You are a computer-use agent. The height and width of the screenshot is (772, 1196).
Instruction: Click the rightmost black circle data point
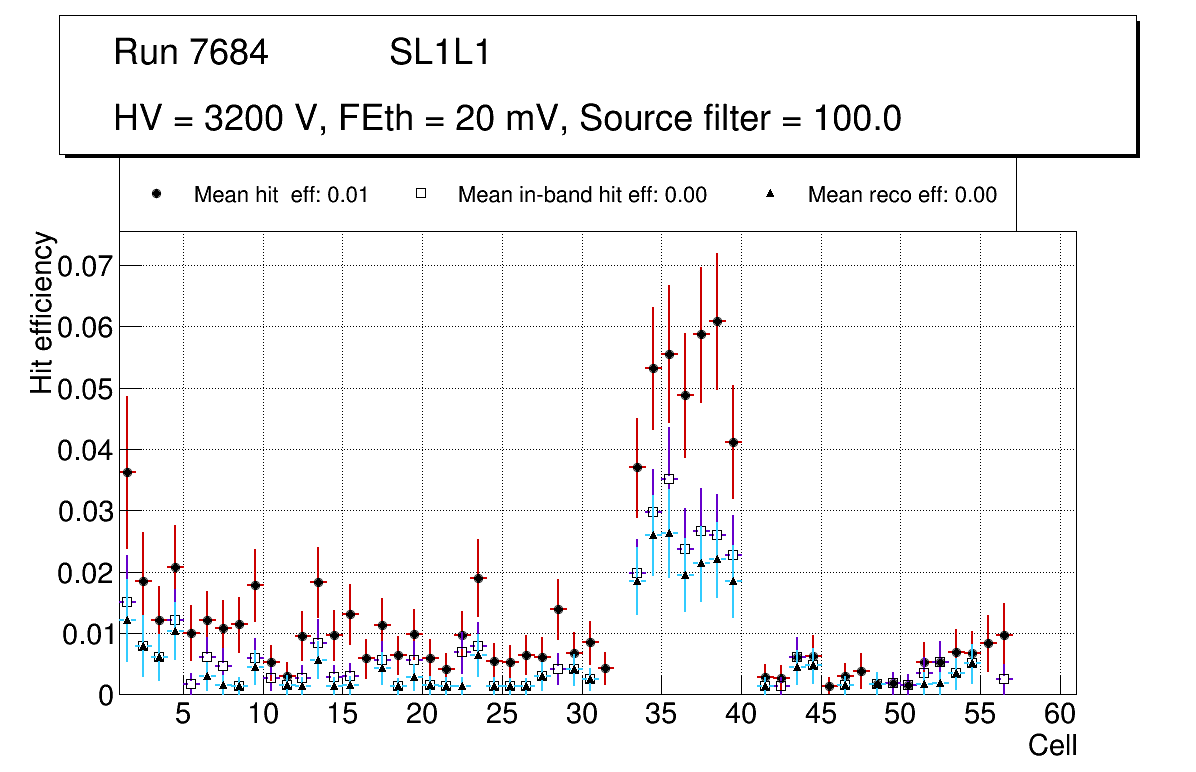[1004, 635]
